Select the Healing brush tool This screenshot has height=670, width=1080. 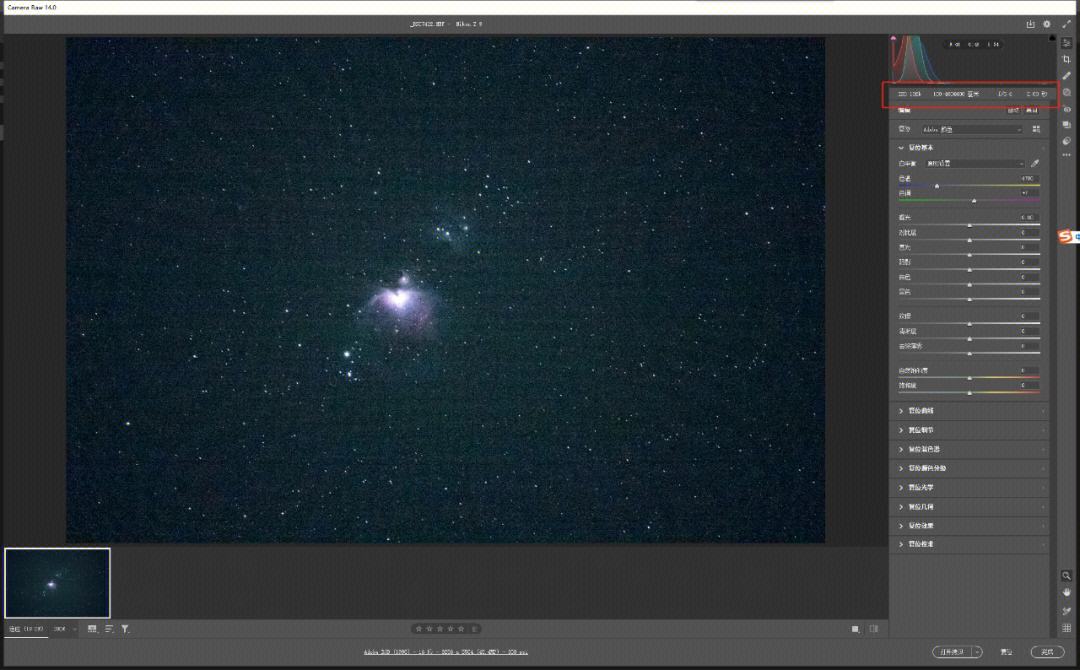1067,76
